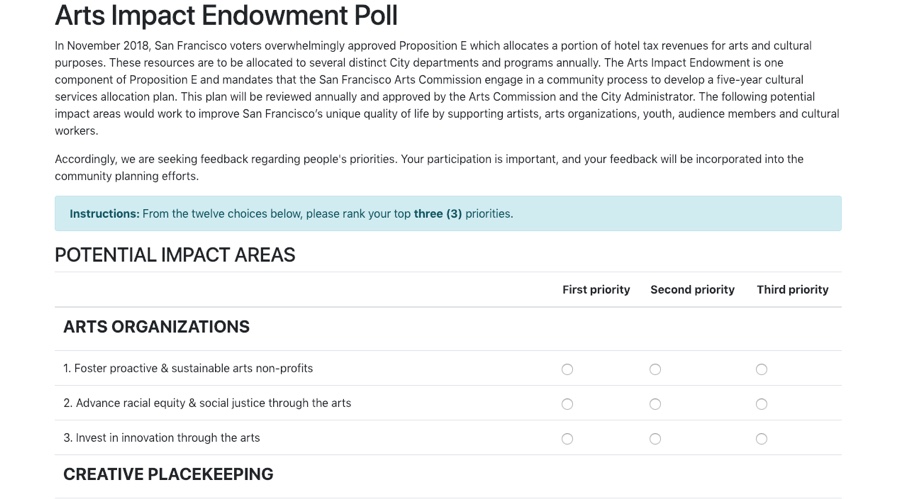
Task: Mark racial equity as First priority
Action: click(567, 404)
